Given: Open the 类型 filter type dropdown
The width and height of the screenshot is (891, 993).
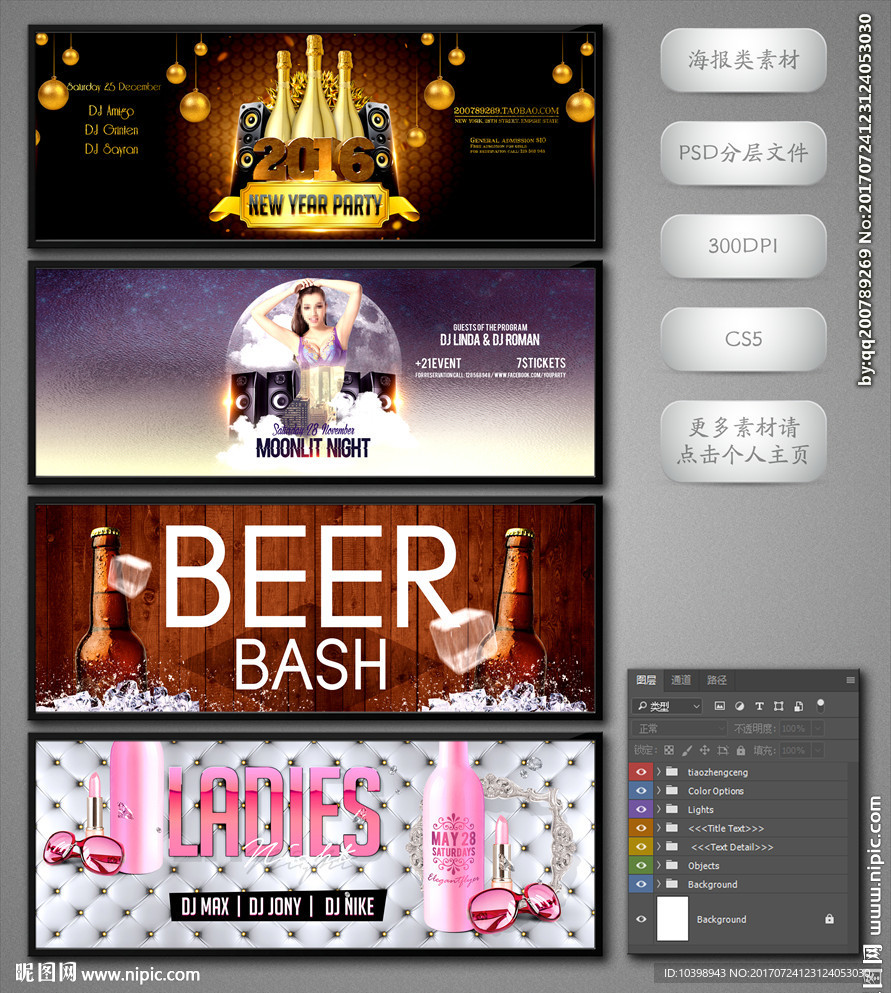Looking at the screenshot, I should 668,706.
